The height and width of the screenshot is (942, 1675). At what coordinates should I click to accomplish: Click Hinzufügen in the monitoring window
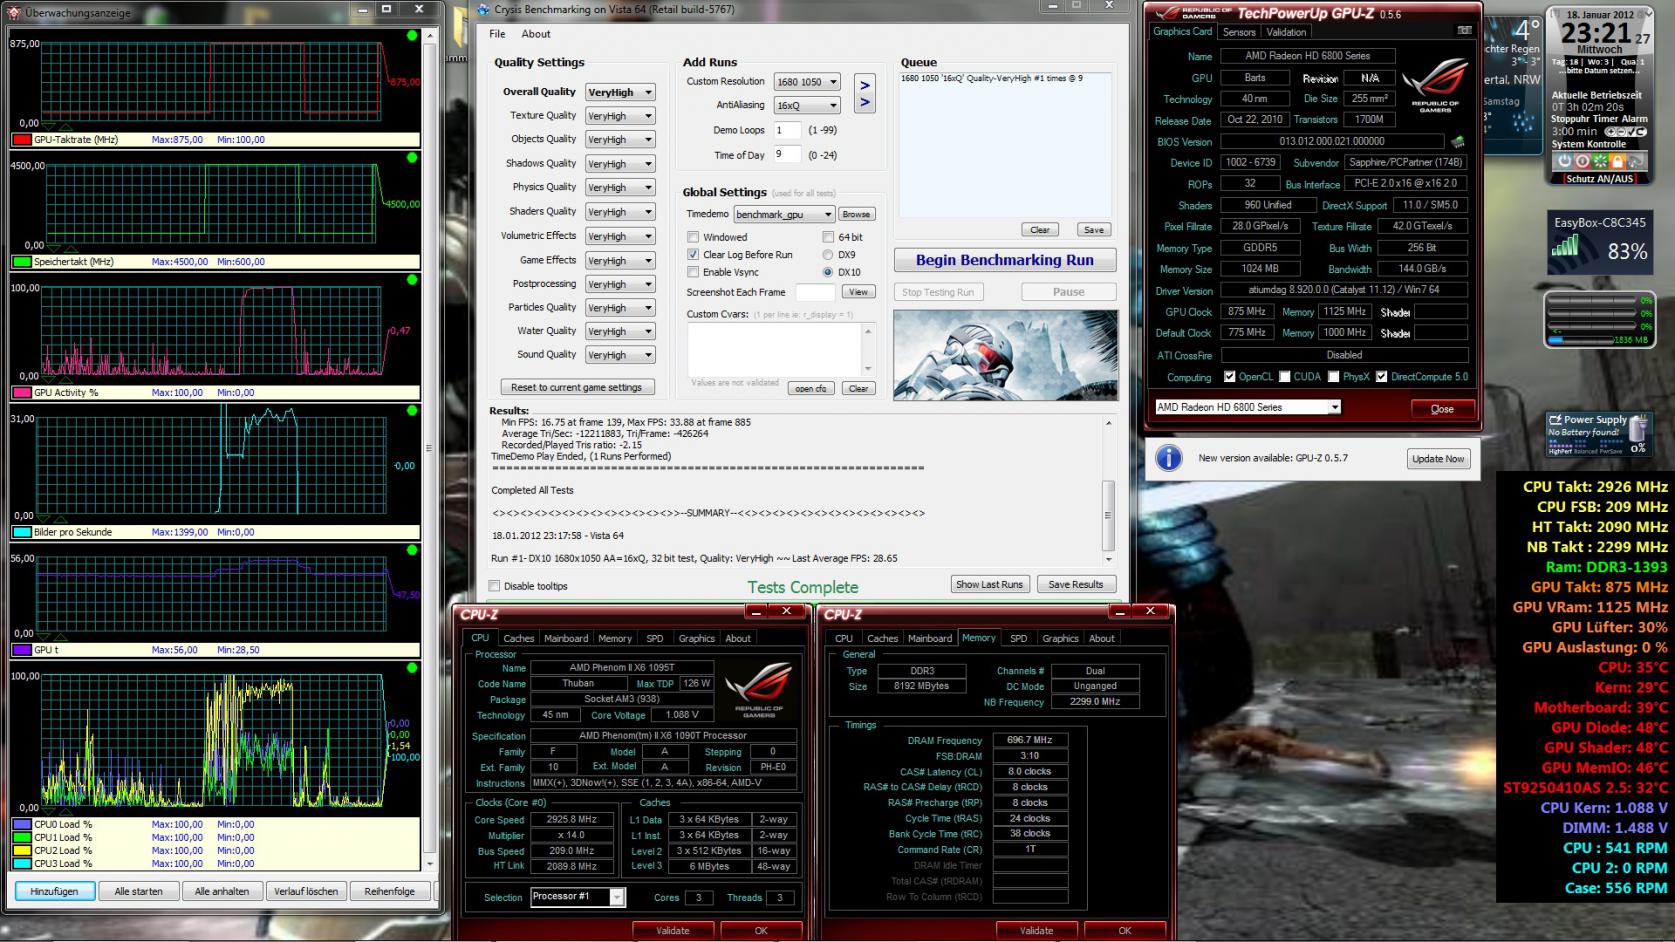pyautogui.click(x=54, y=891)
